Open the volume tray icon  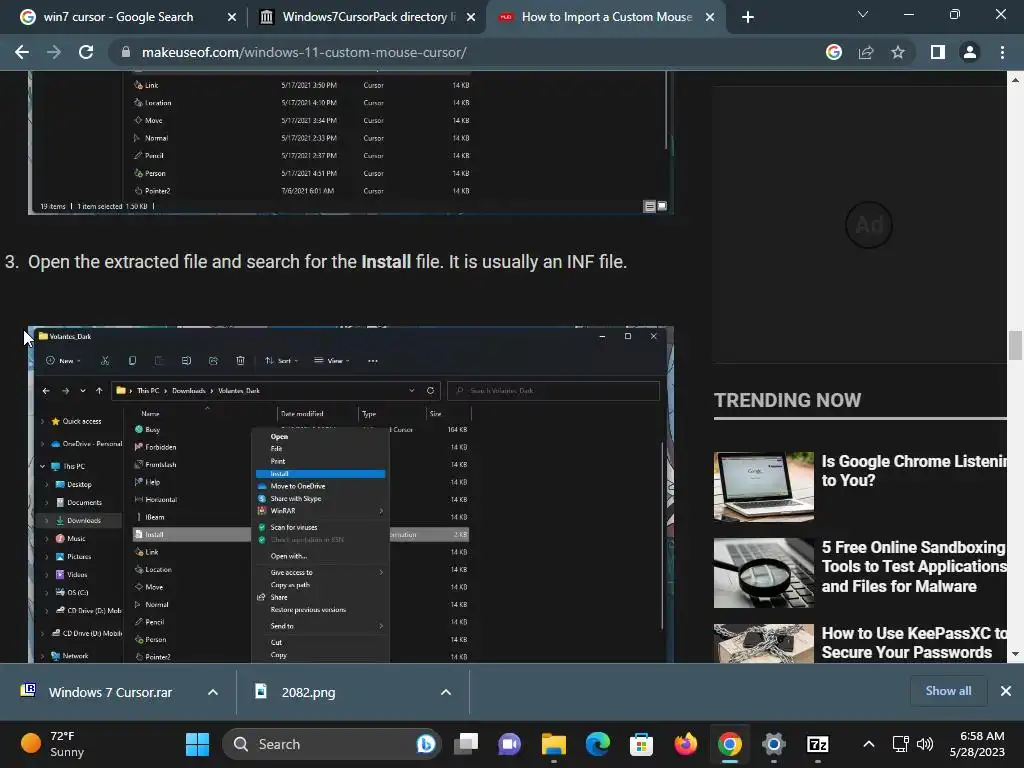tap(925, 744)
